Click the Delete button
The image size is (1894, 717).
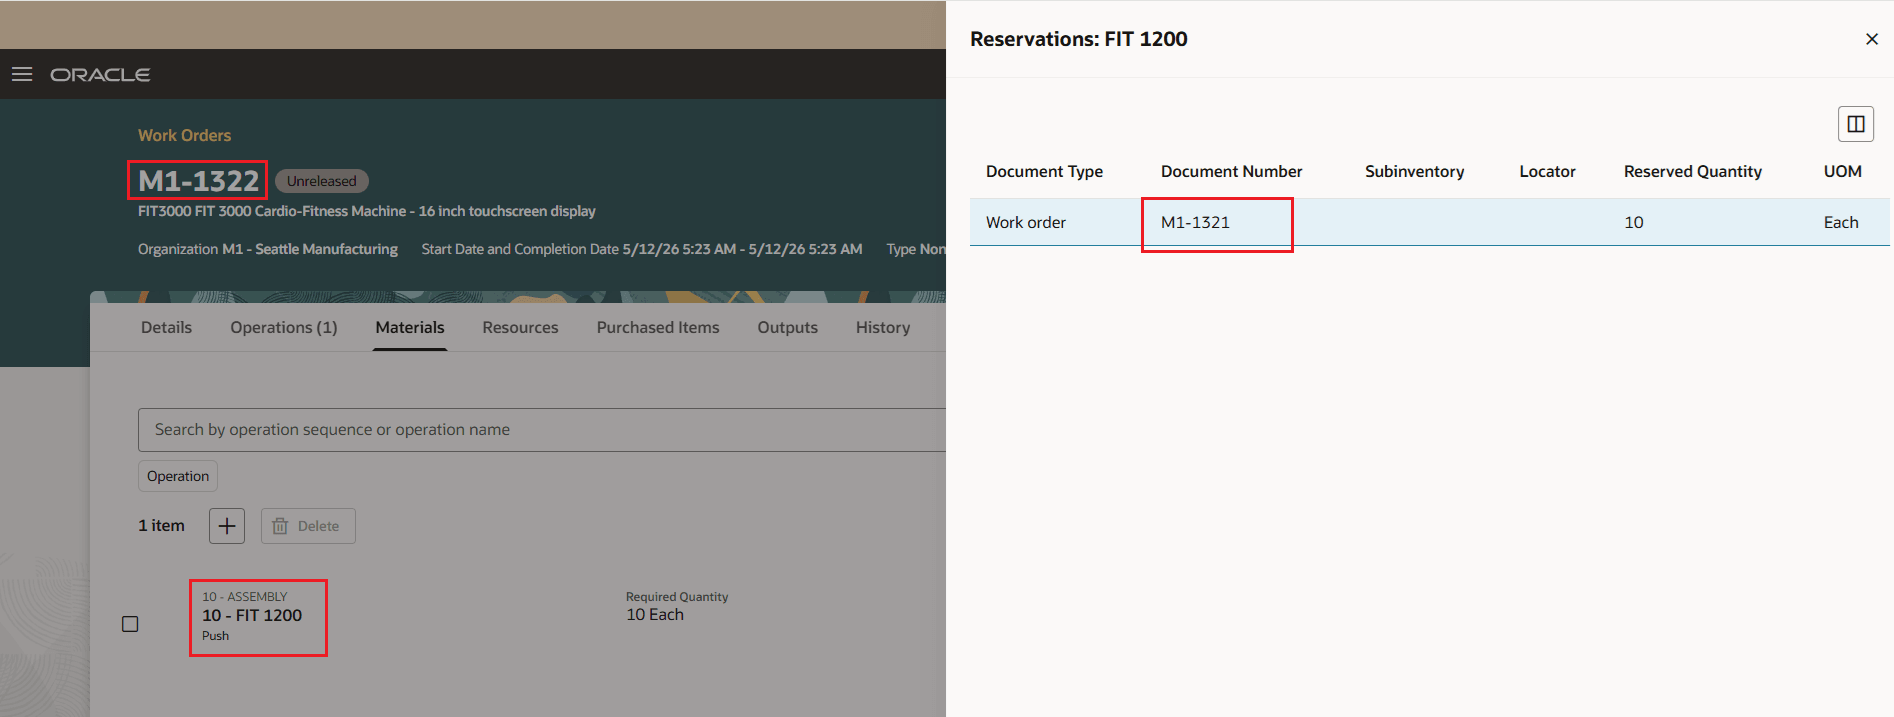(308, 526)
